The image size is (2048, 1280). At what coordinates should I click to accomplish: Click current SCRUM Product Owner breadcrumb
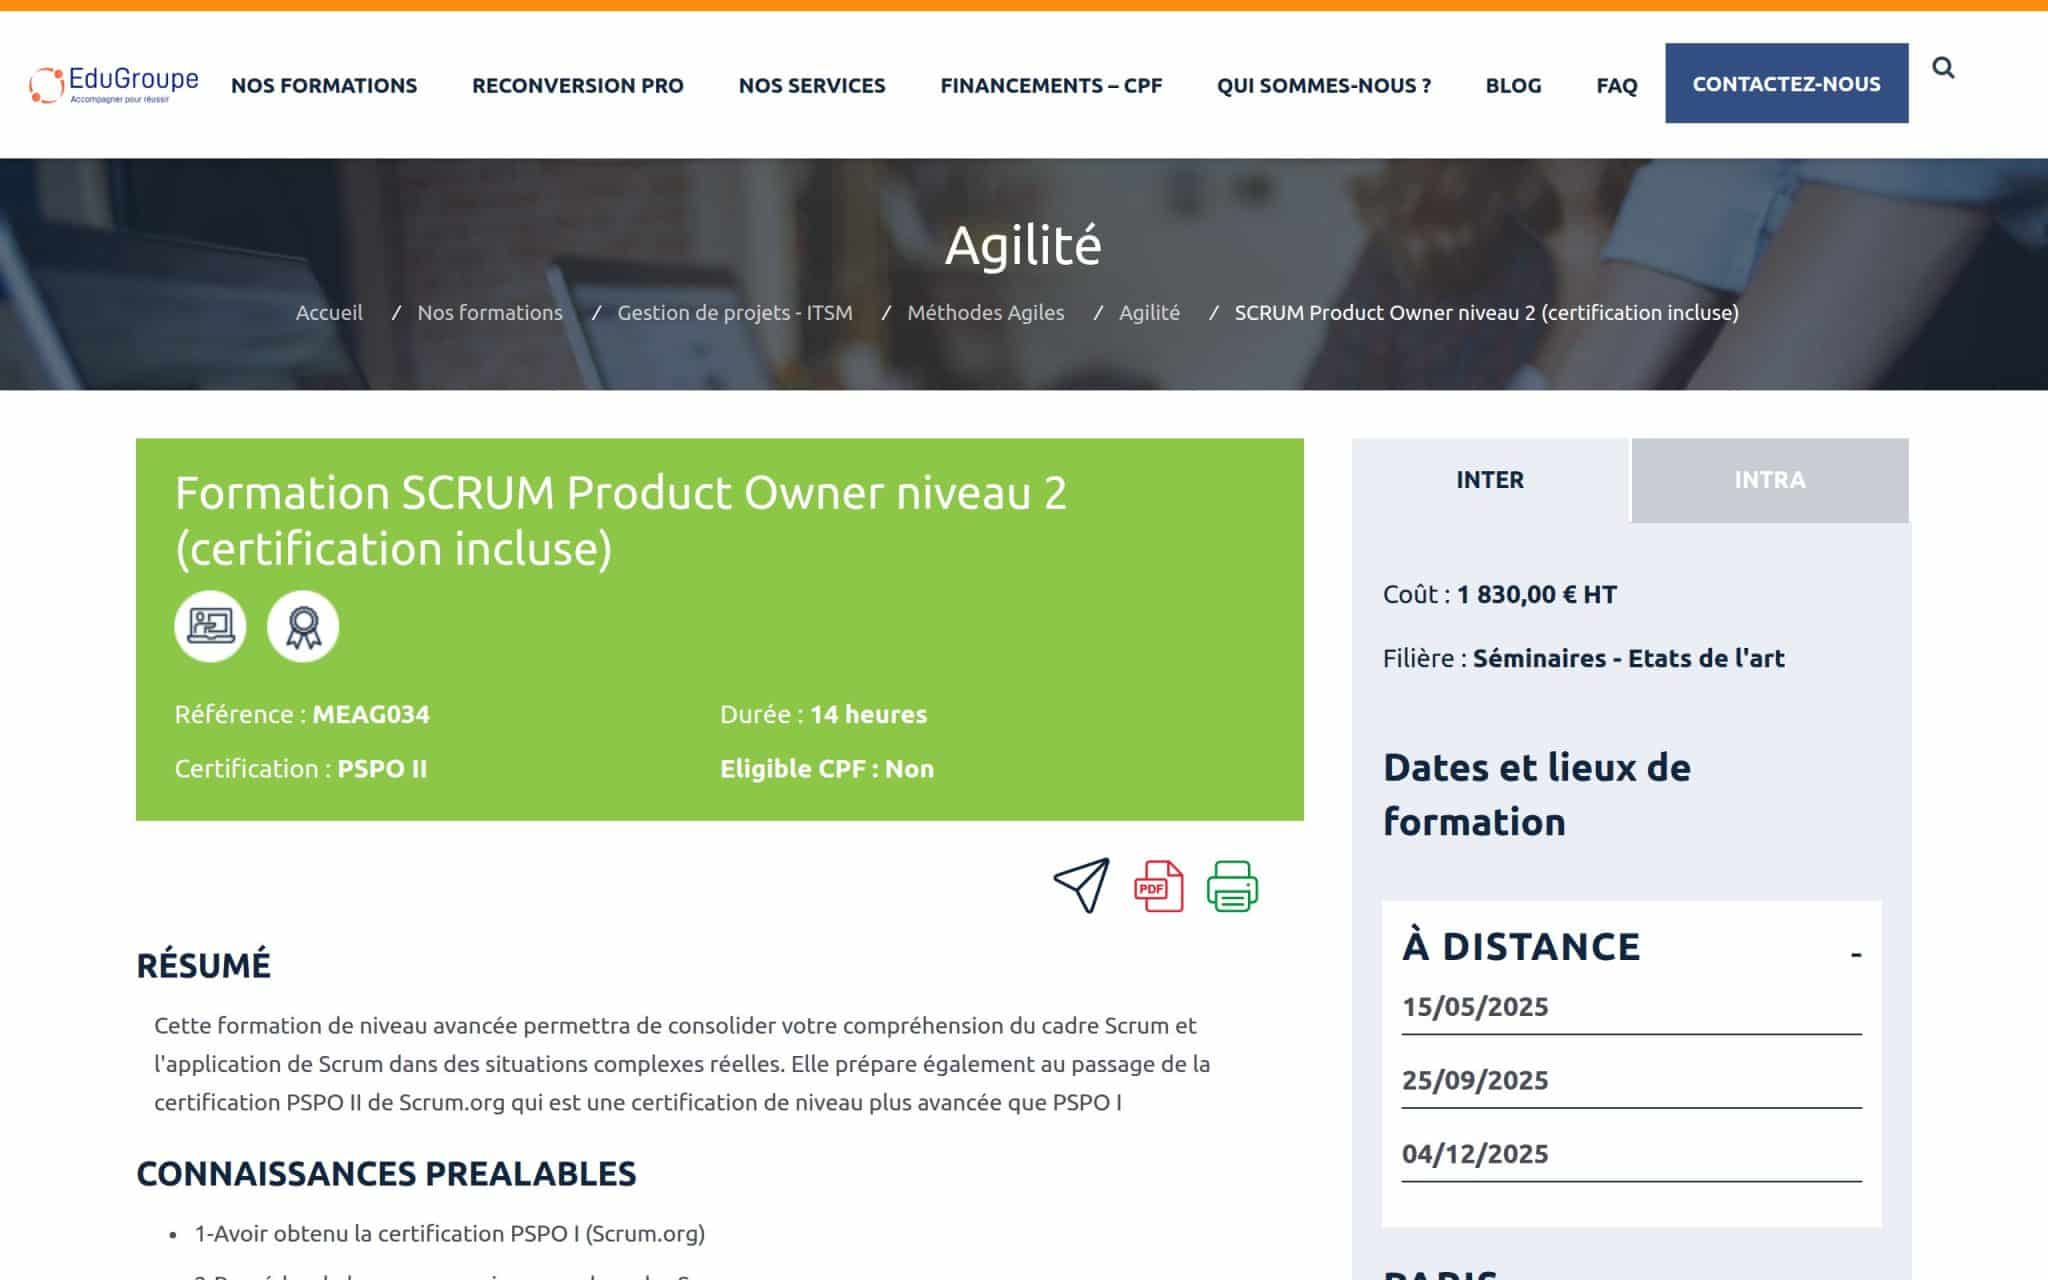click(1486, 312)
